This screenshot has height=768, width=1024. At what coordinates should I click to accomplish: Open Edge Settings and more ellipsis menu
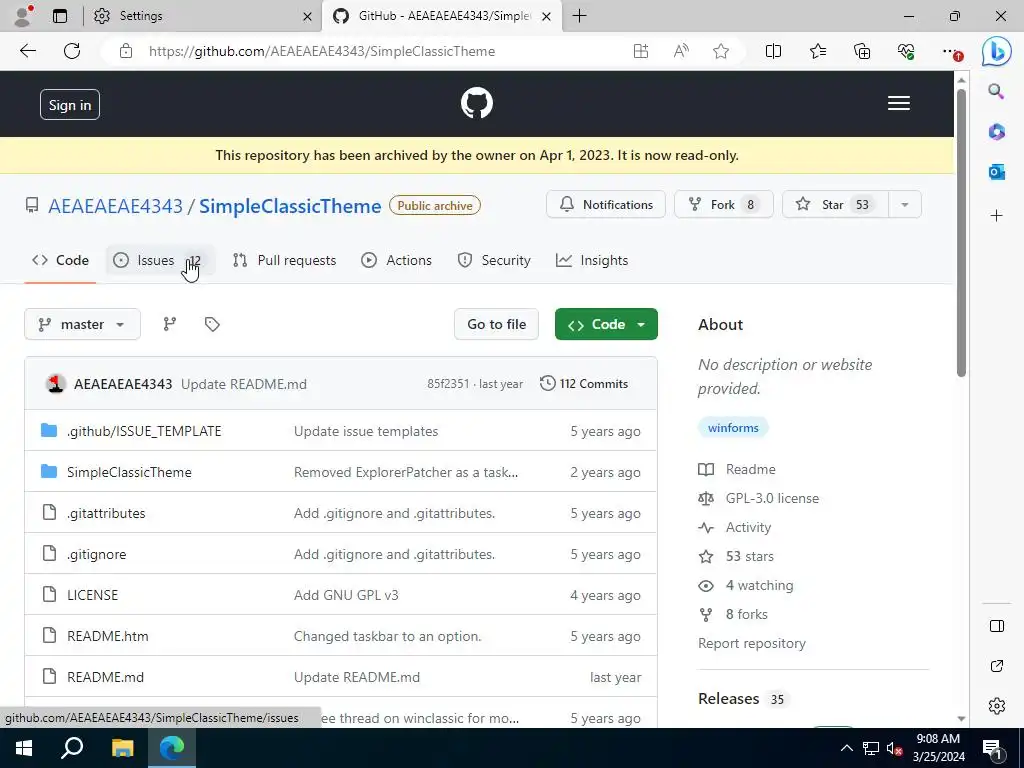tap(951, 51)
